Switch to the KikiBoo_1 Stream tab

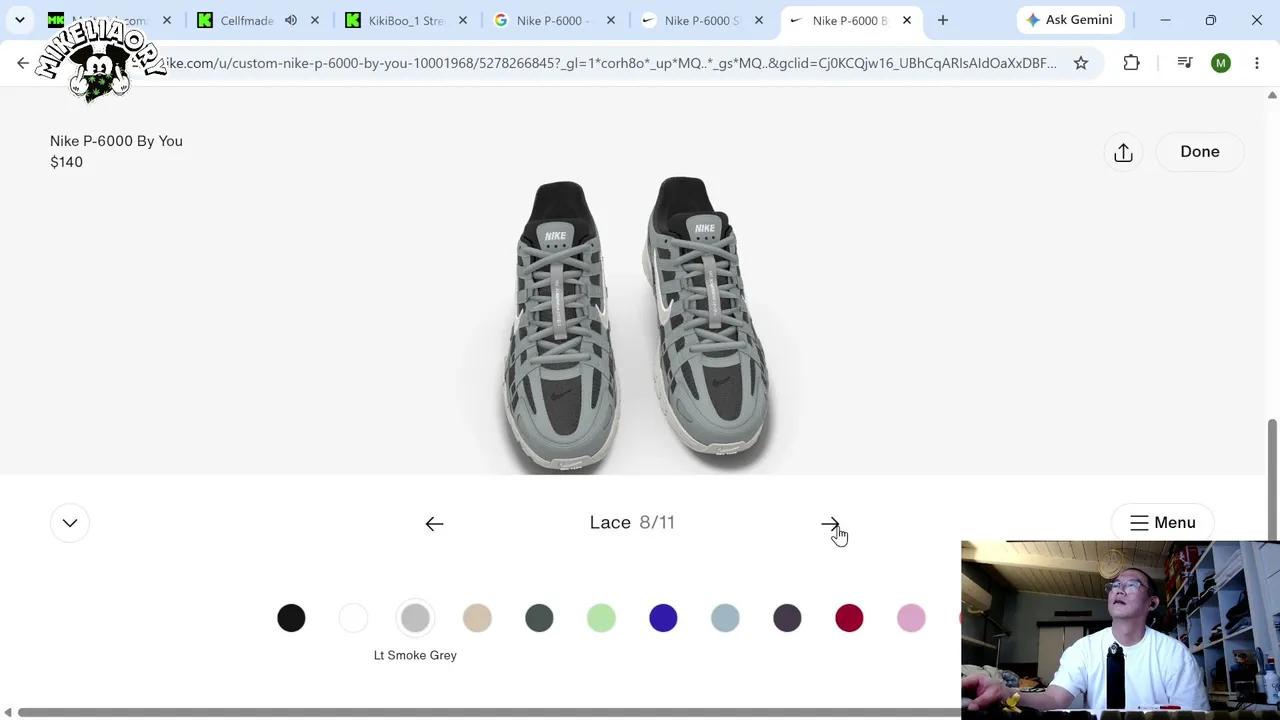[406, 20]
